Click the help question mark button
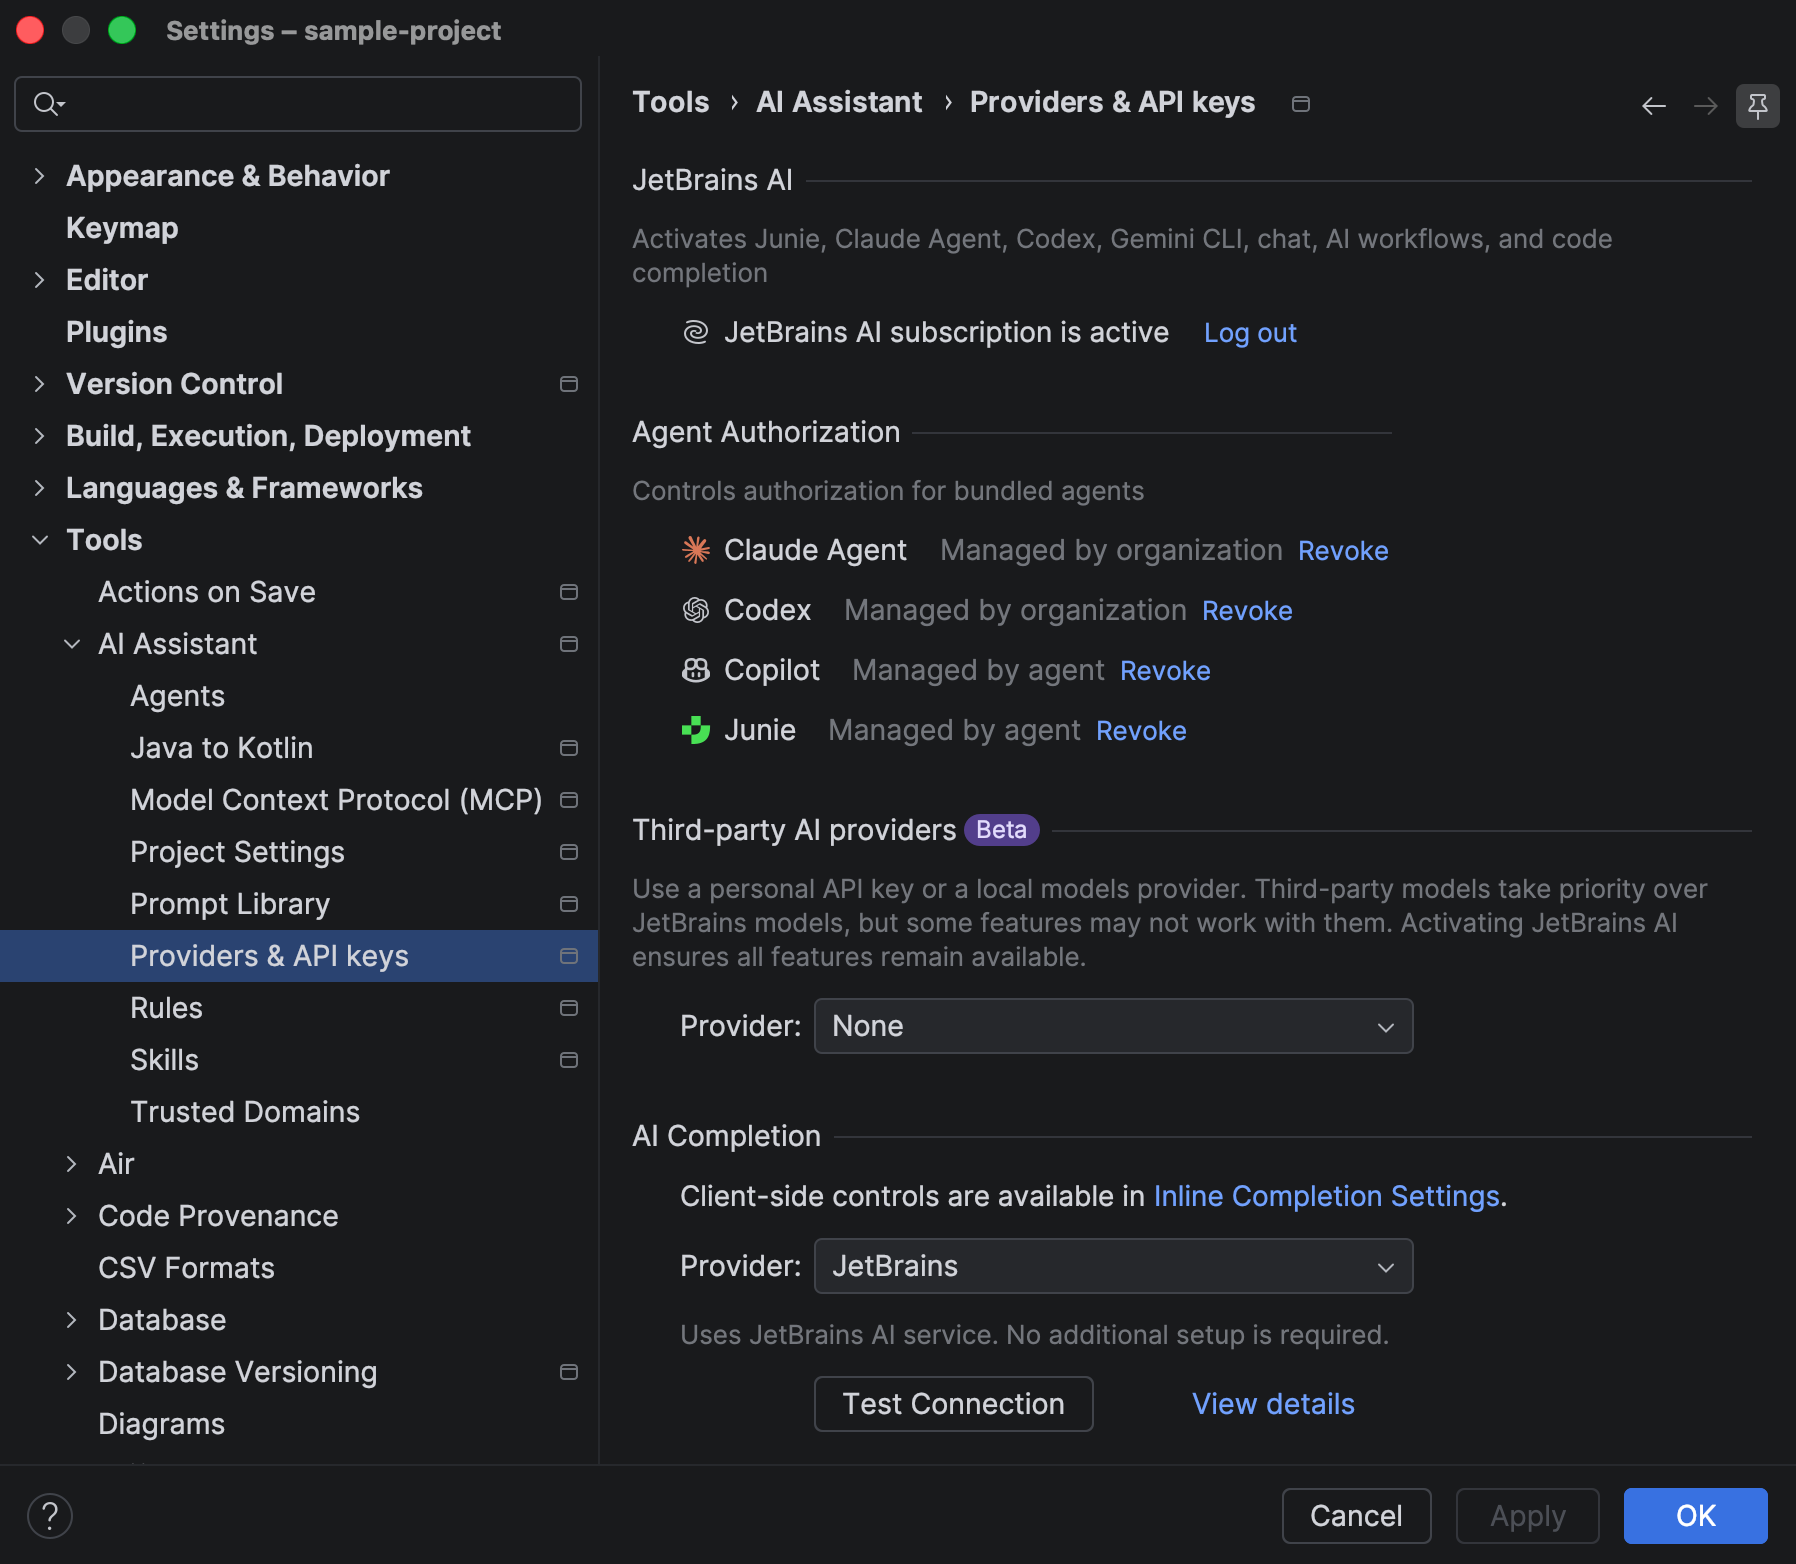This screenshot has height=1564, width=1796. coord(50,1516)
